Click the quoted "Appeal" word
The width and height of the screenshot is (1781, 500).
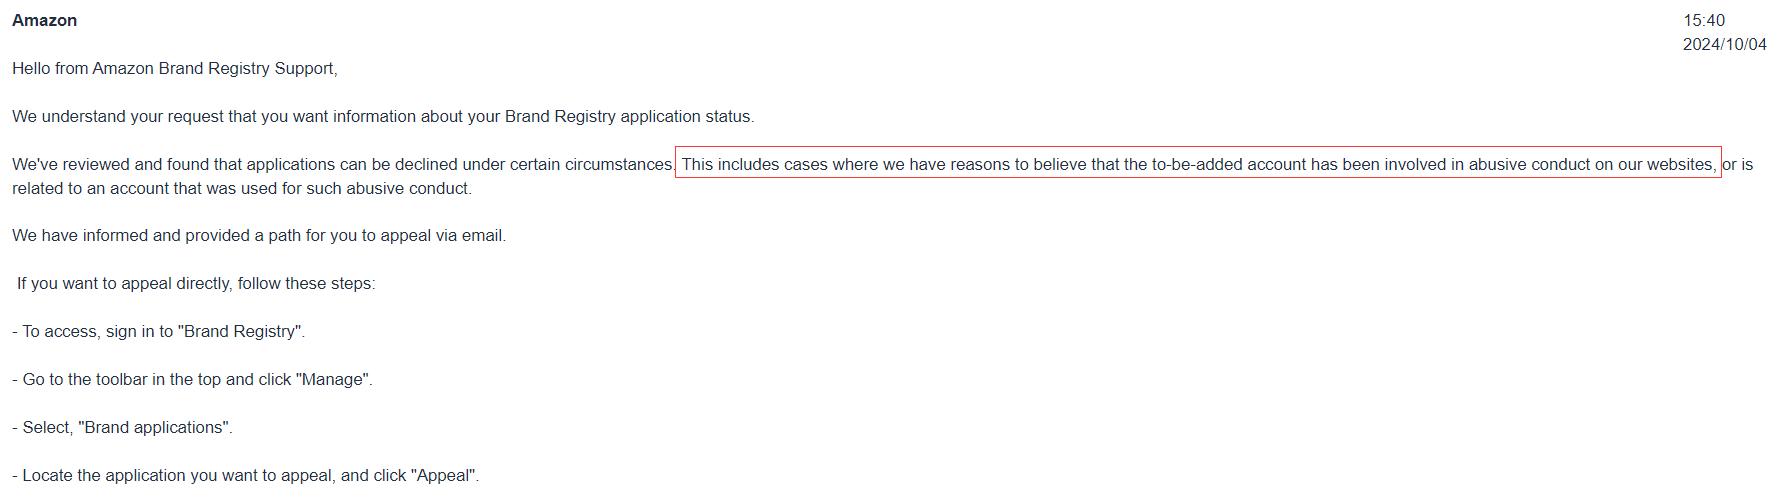pyautogui.click(x=443, y=476)
